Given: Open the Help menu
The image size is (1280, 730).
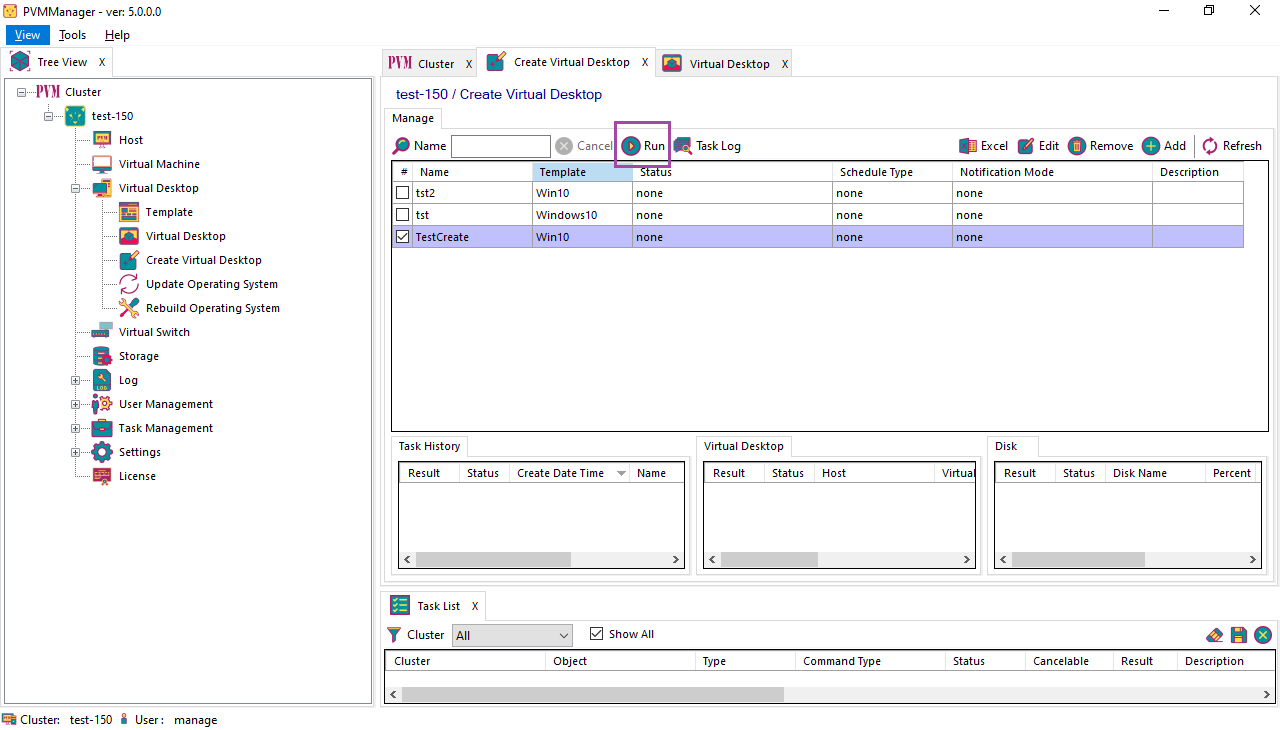Looking at the screenshot, I should [x=117, y=35].
